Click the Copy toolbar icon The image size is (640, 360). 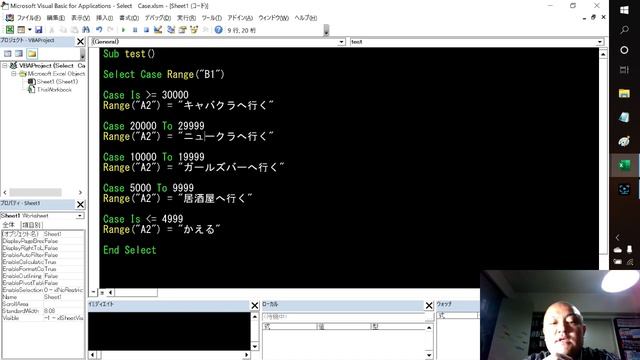click(63, 29)
